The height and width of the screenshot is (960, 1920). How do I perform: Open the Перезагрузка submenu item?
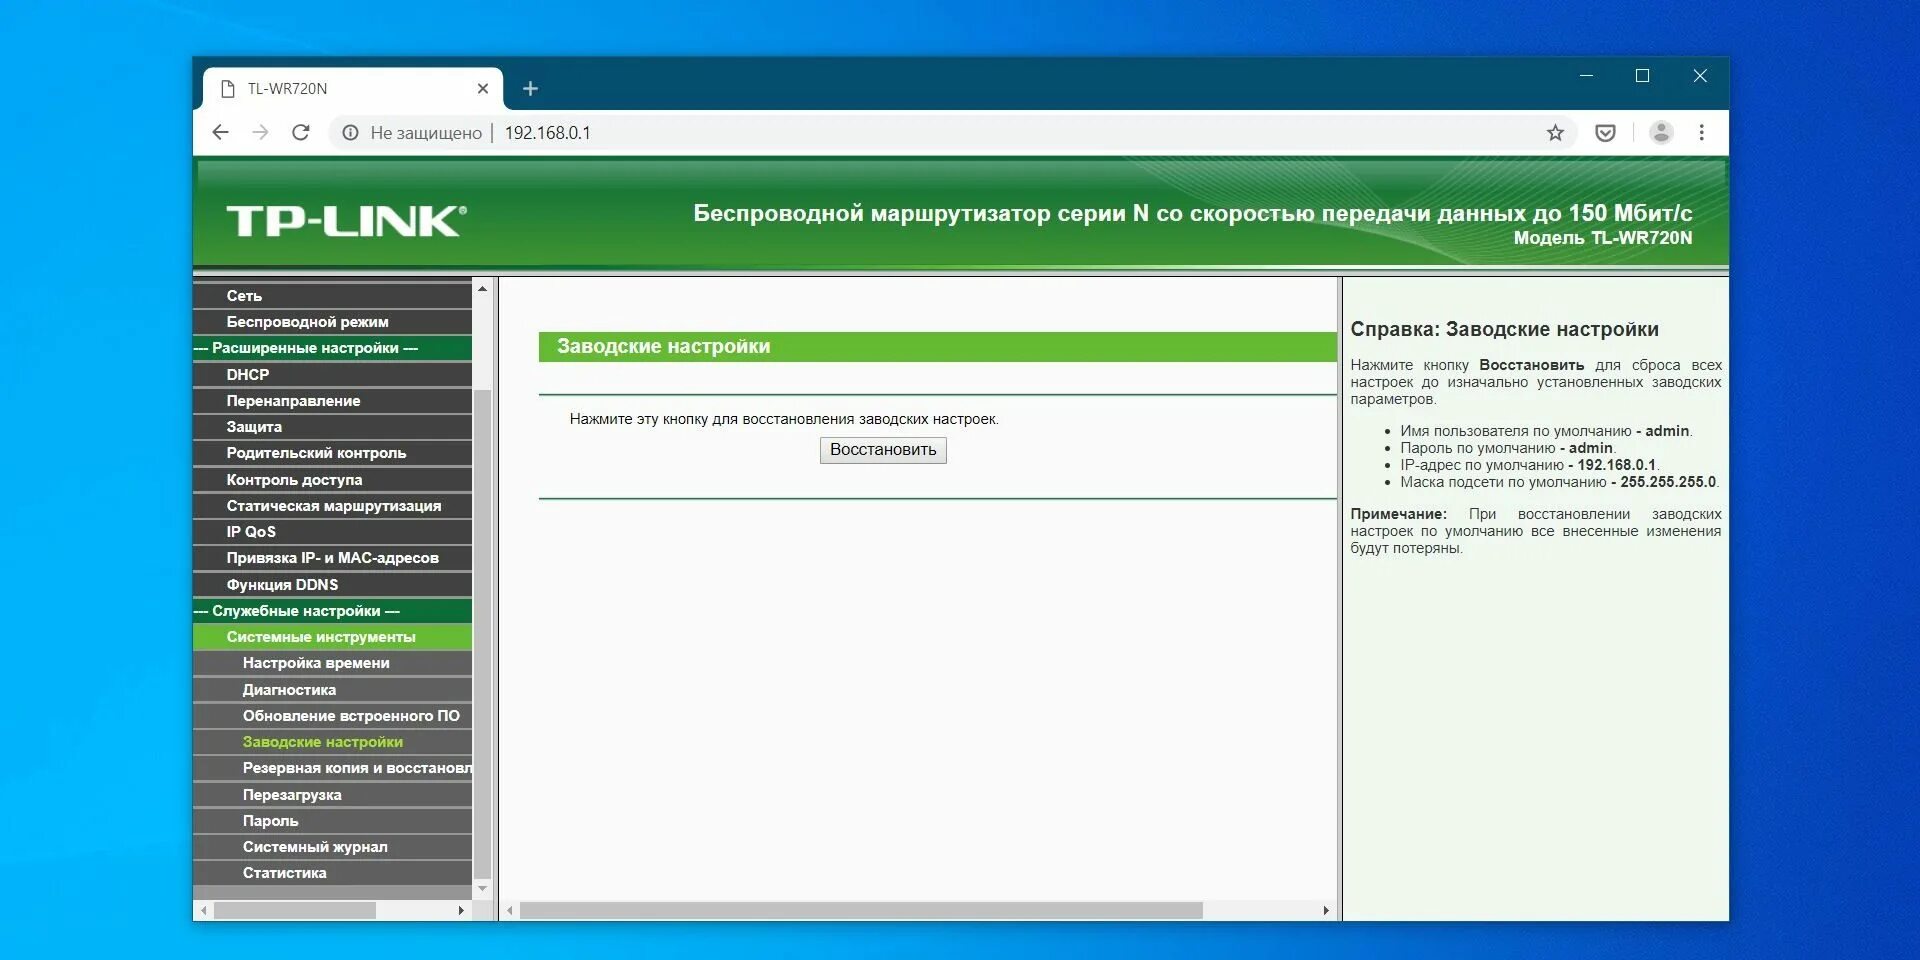pos(332,795)
